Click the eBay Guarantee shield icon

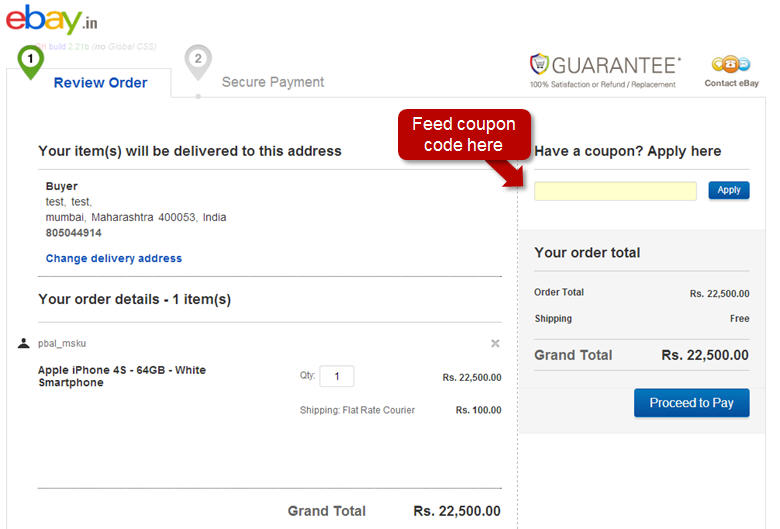pyautogui.click(x=540, y=65)
